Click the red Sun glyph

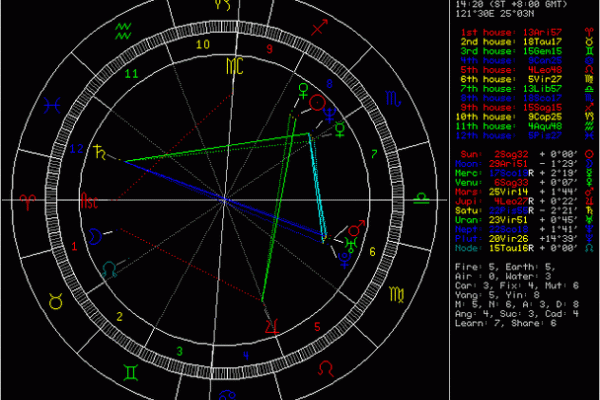[x=316, y=101]
